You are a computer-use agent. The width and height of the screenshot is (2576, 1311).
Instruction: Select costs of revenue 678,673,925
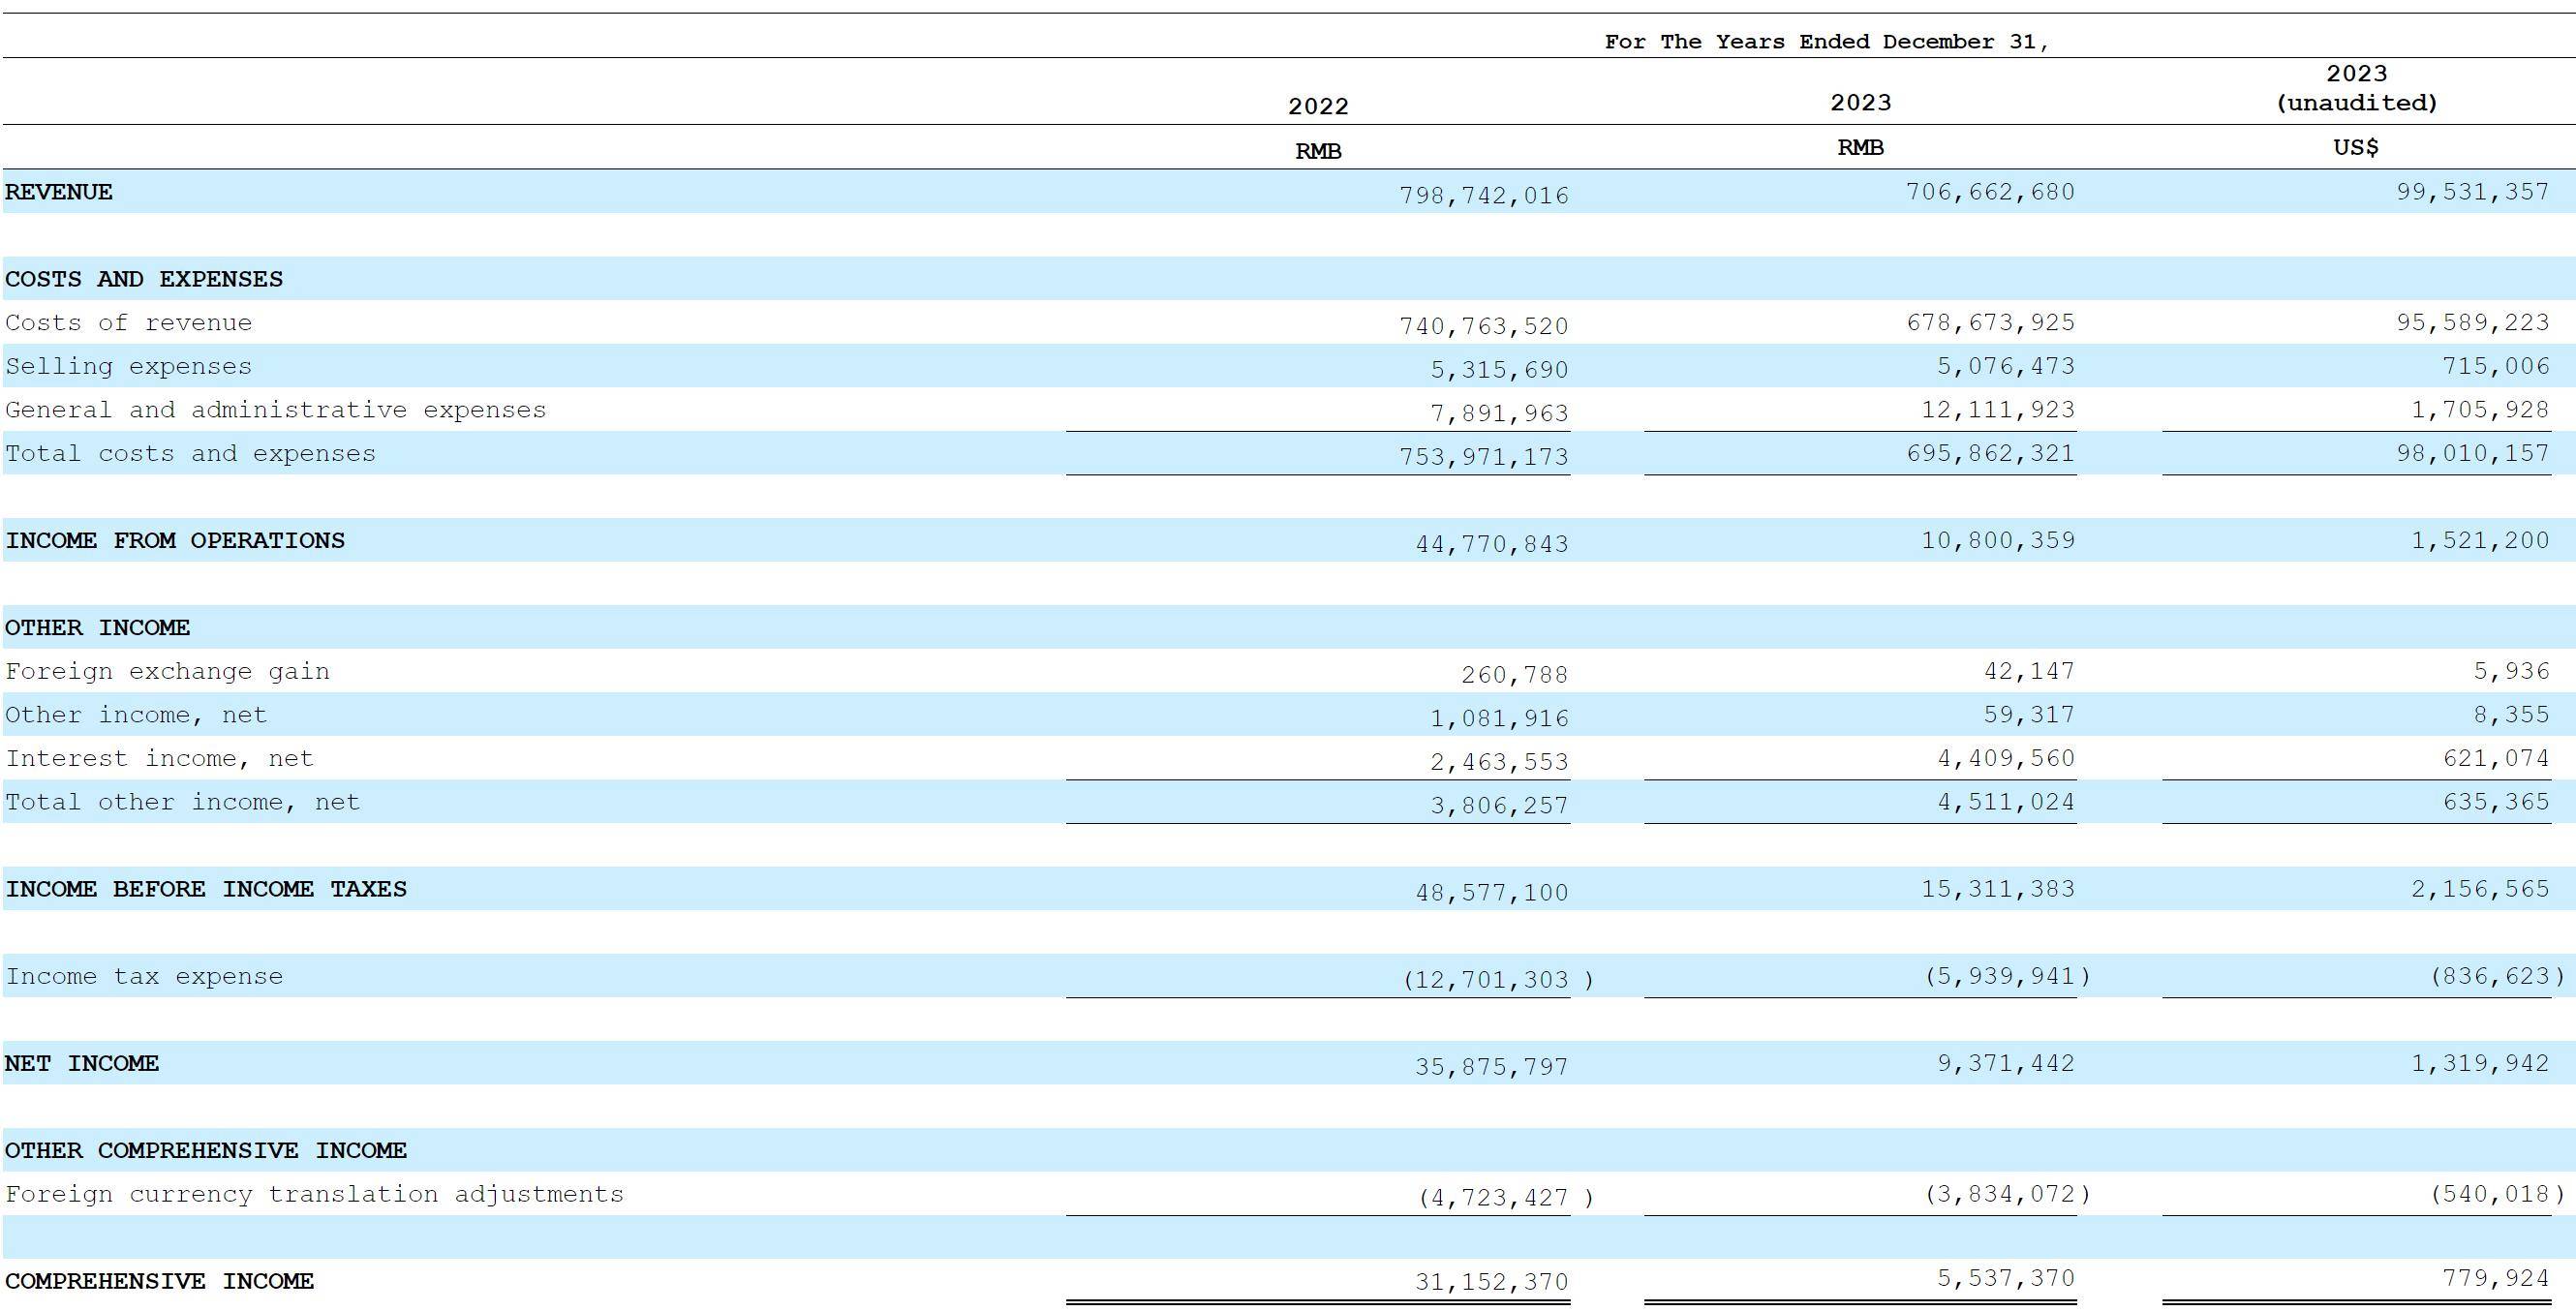tap(1990, 323)
